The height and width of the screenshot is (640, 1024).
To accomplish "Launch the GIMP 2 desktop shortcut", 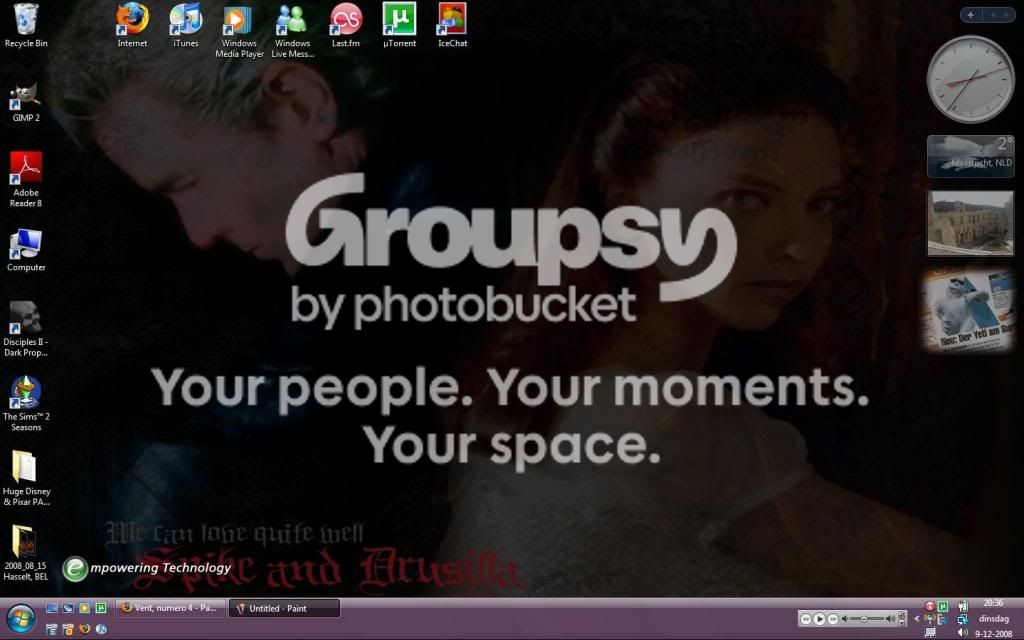I will (25, 102).
